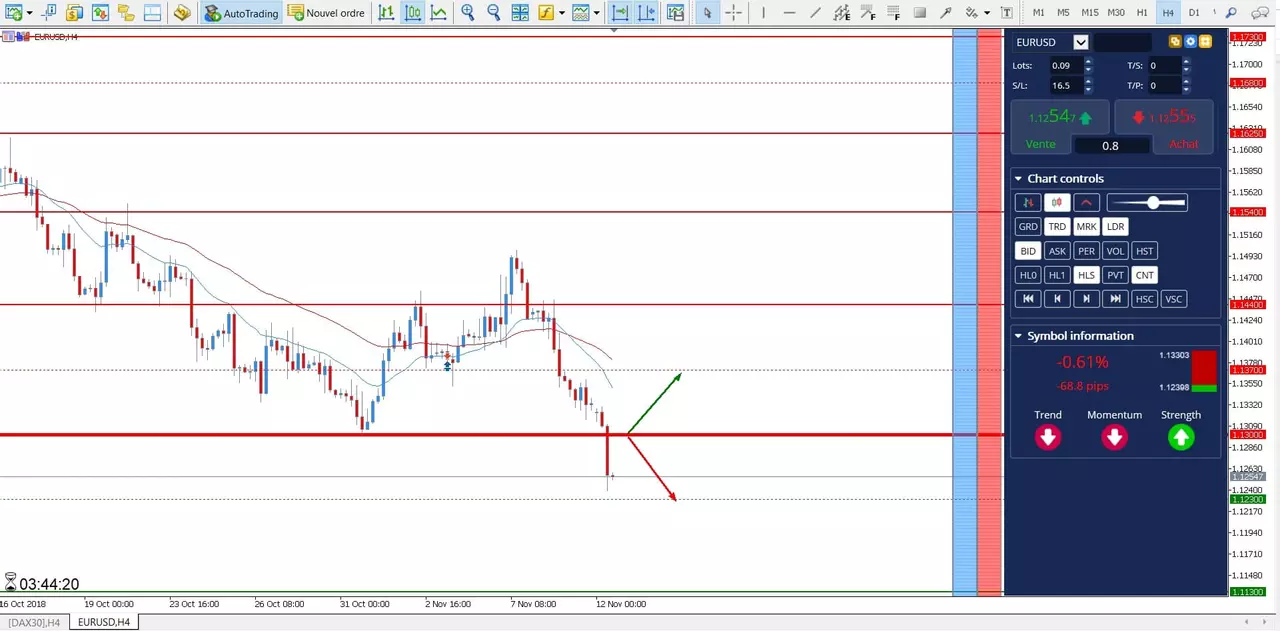This screenshot has width=1280, height=631.
Task: Insert a text label
Action: click(1007, 13)
